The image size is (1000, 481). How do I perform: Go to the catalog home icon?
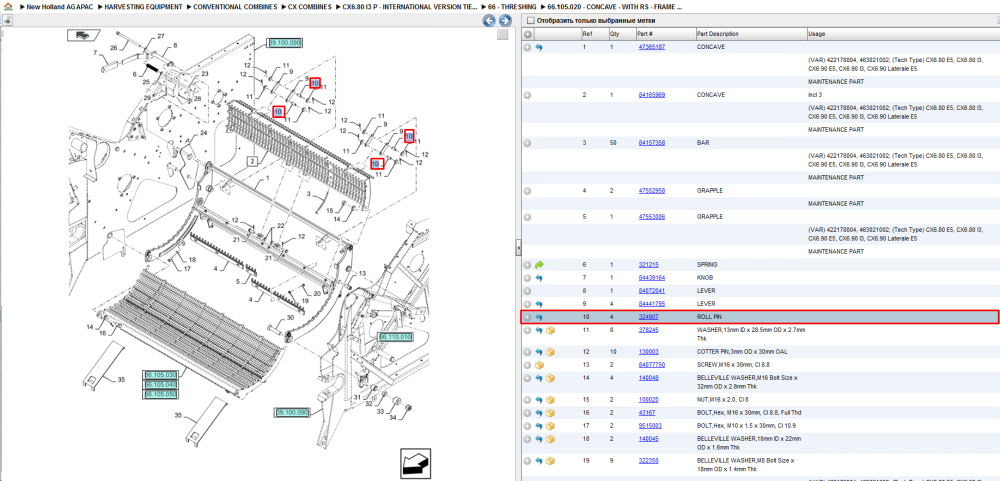[x=8, y=7]
